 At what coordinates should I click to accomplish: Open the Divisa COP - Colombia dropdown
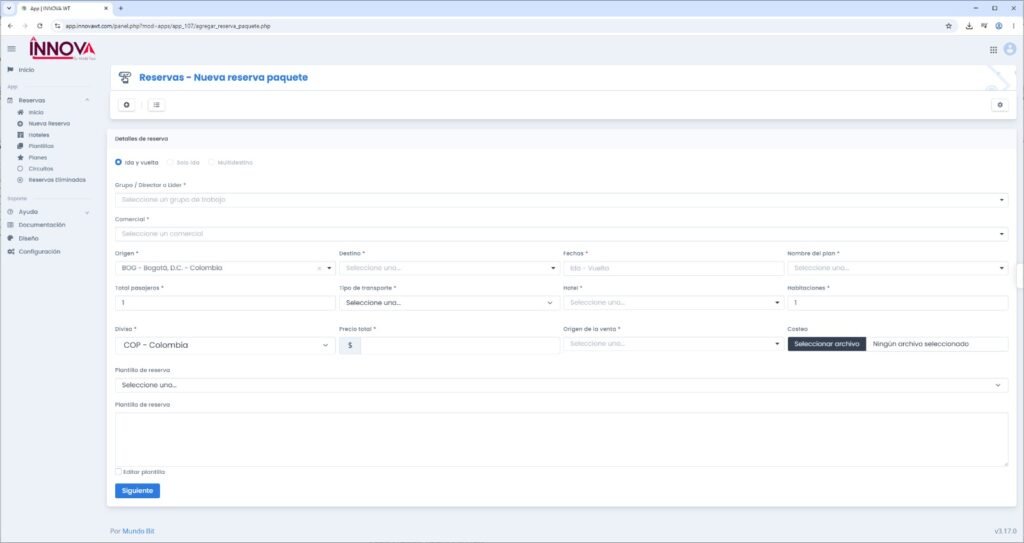coord(225,345)
